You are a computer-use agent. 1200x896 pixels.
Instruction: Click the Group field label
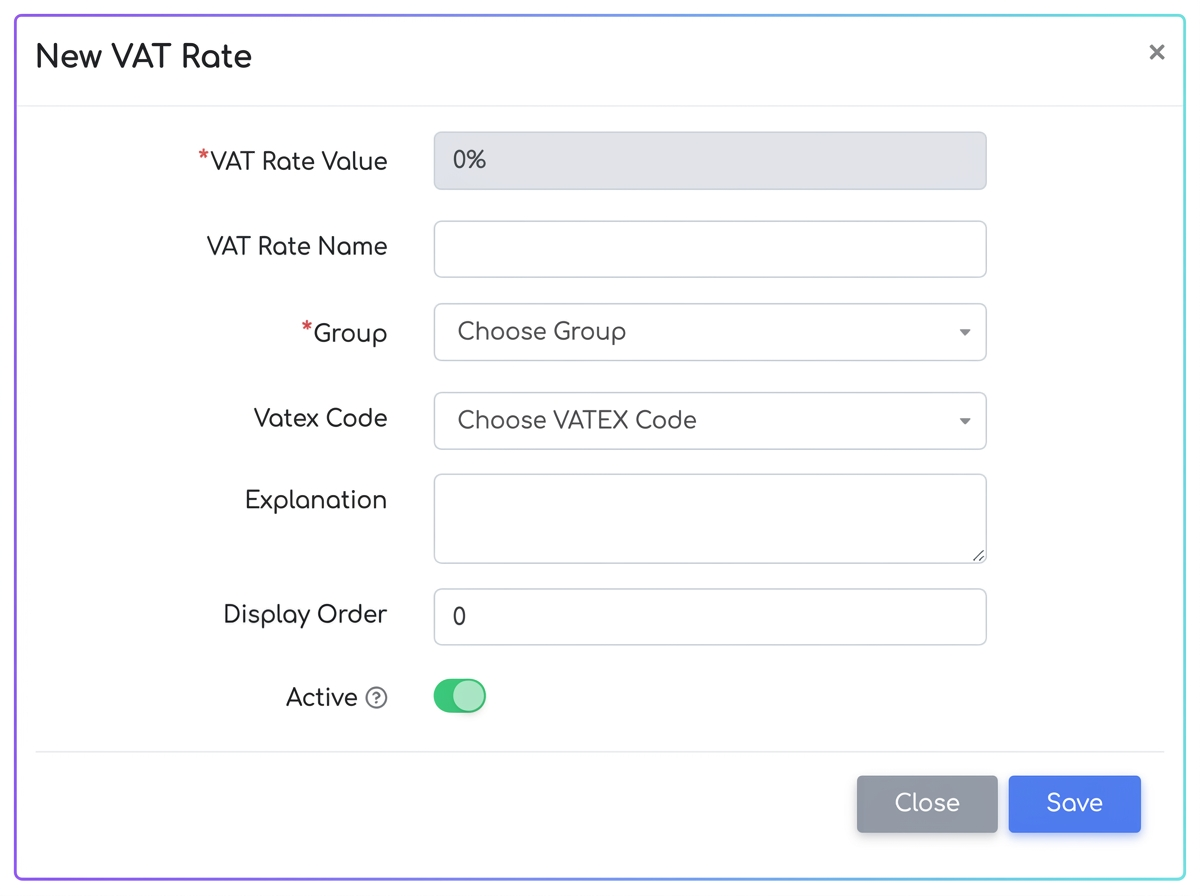pos(344,333)
